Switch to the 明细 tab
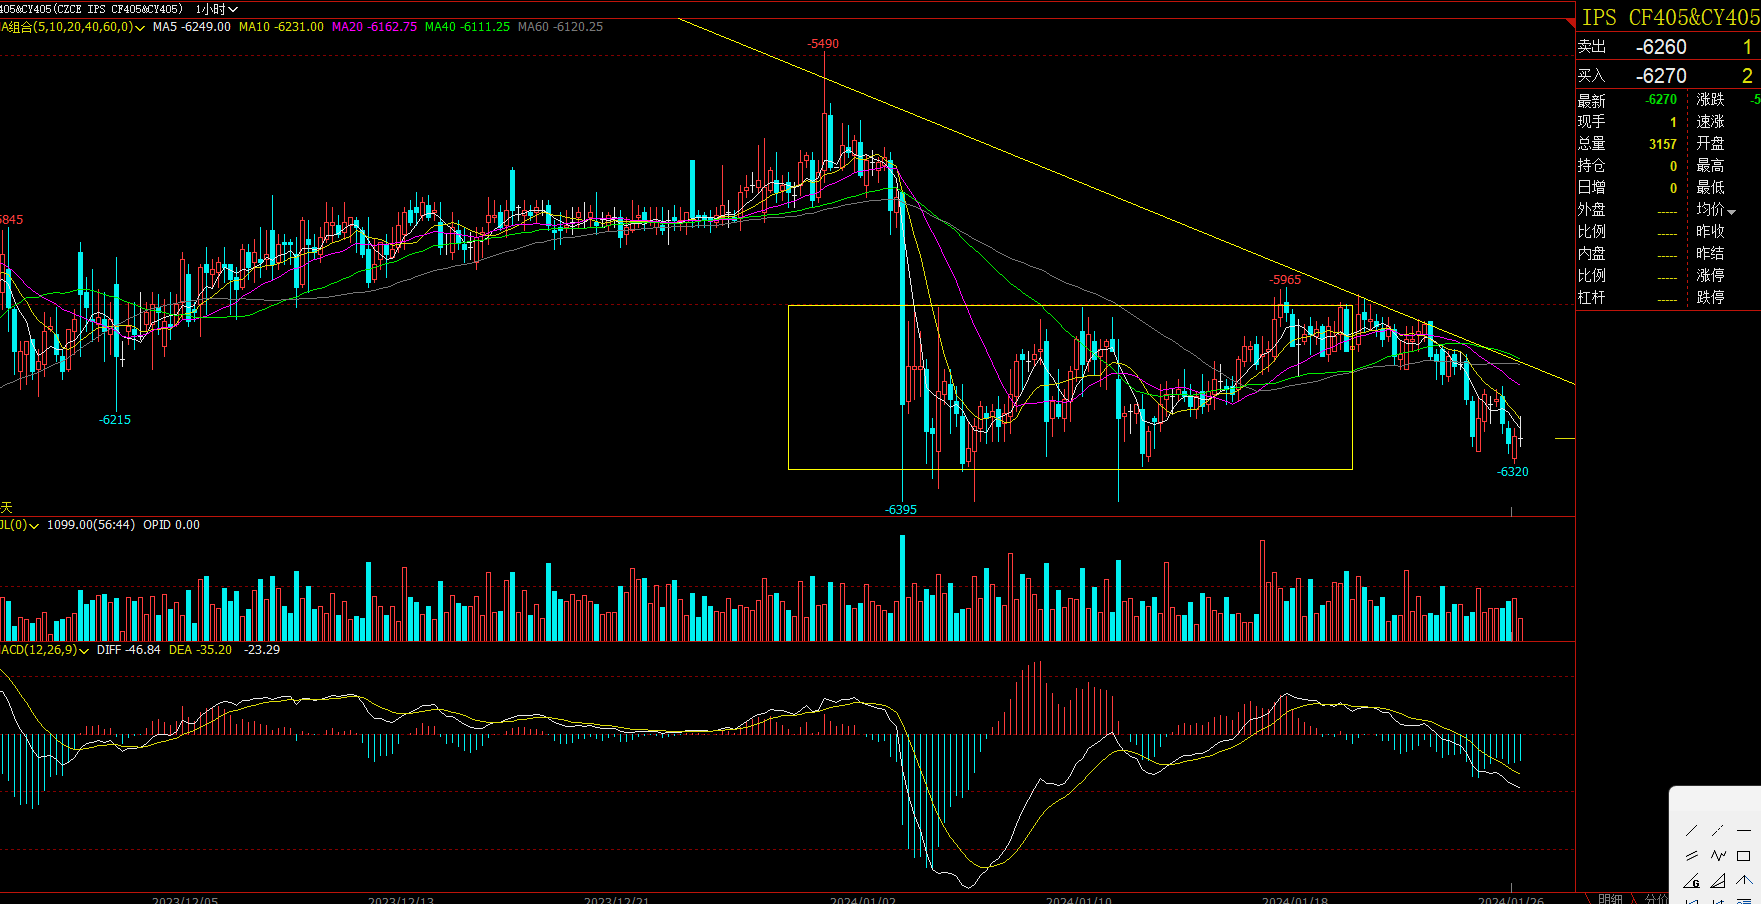The image size is (1761, 904). click(x=1610, y=898)
